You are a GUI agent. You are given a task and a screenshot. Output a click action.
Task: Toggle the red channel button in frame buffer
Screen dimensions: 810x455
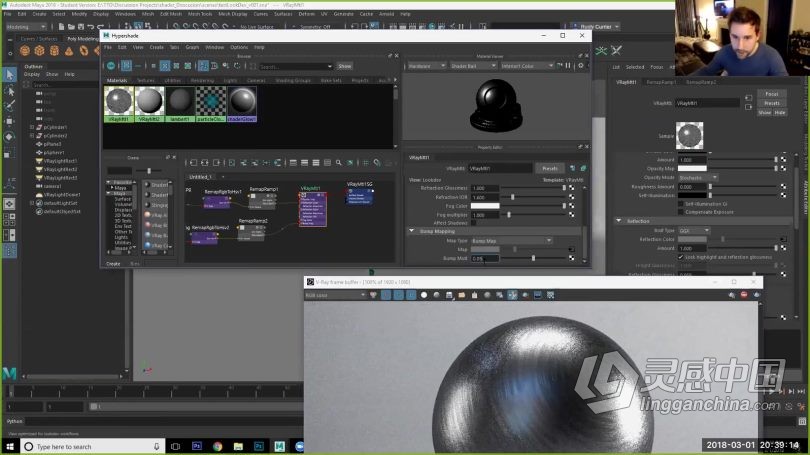point(386,295)
